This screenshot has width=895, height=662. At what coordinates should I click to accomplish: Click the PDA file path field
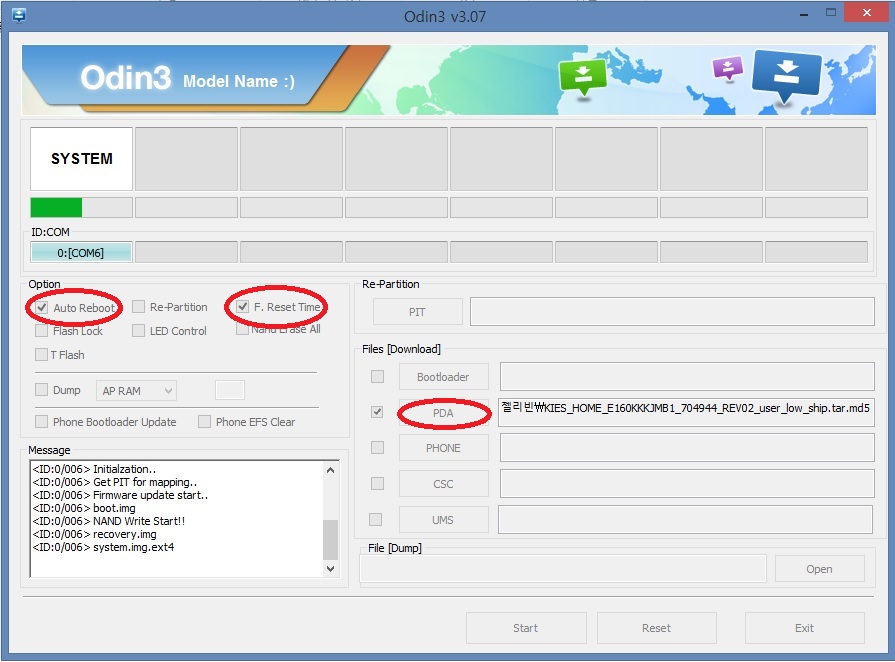point(685,412)
